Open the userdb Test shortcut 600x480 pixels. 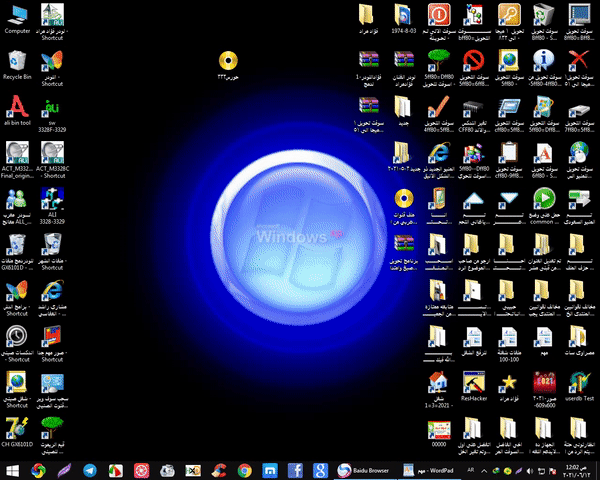coord(579,386)
